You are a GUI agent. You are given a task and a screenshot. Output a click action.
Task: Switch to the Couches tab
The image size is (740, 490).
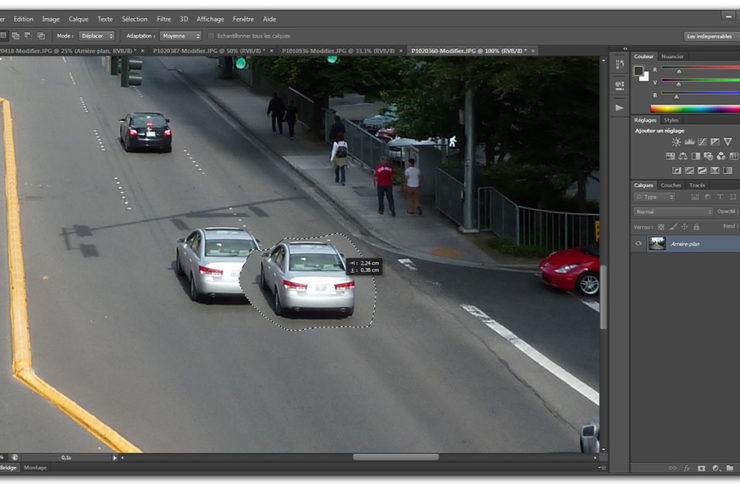[x=671, y=185]
